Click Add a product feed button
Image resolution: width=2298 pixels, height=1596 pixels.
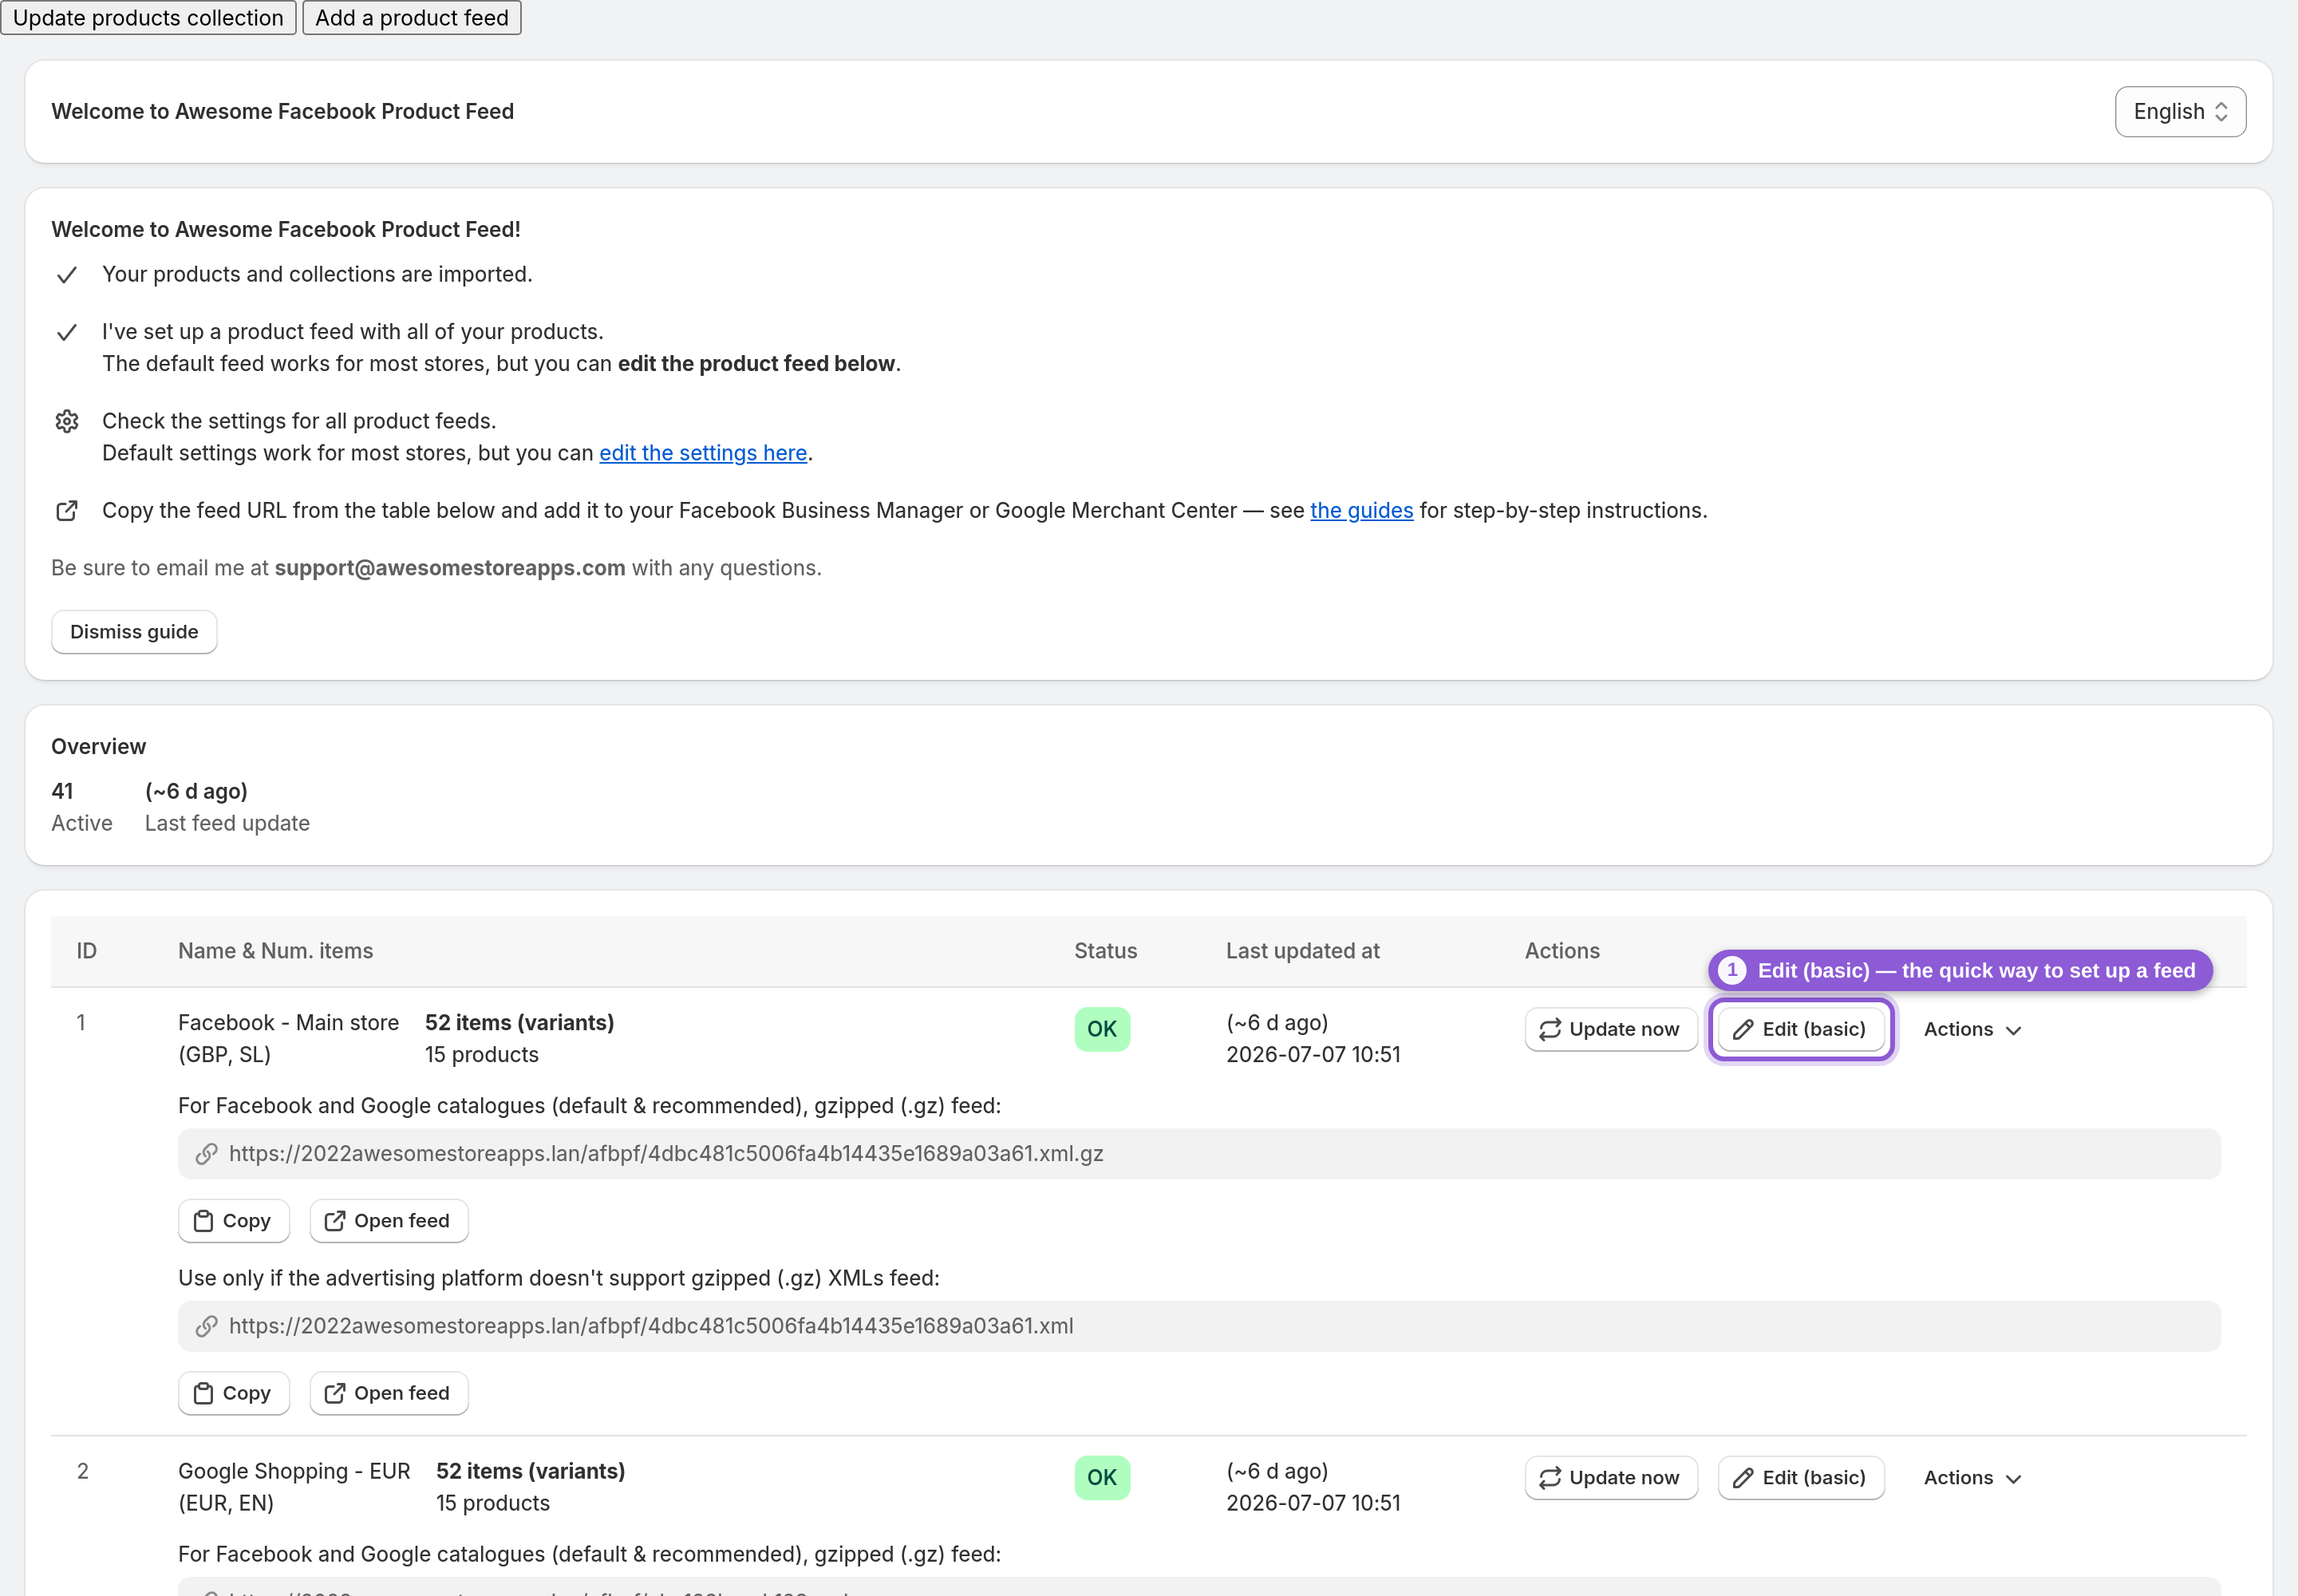(x=412, y=18)
